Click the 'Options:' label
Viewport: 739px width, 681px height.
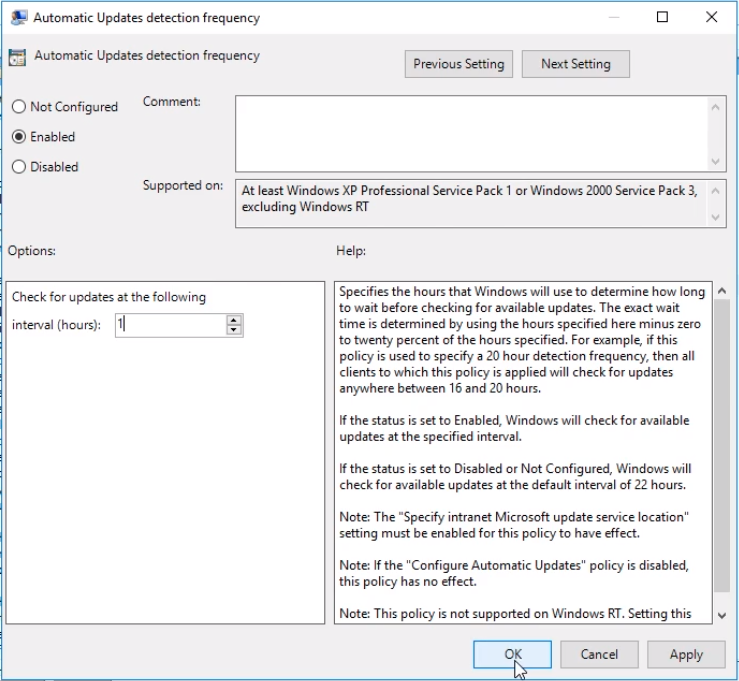[32, 250]
